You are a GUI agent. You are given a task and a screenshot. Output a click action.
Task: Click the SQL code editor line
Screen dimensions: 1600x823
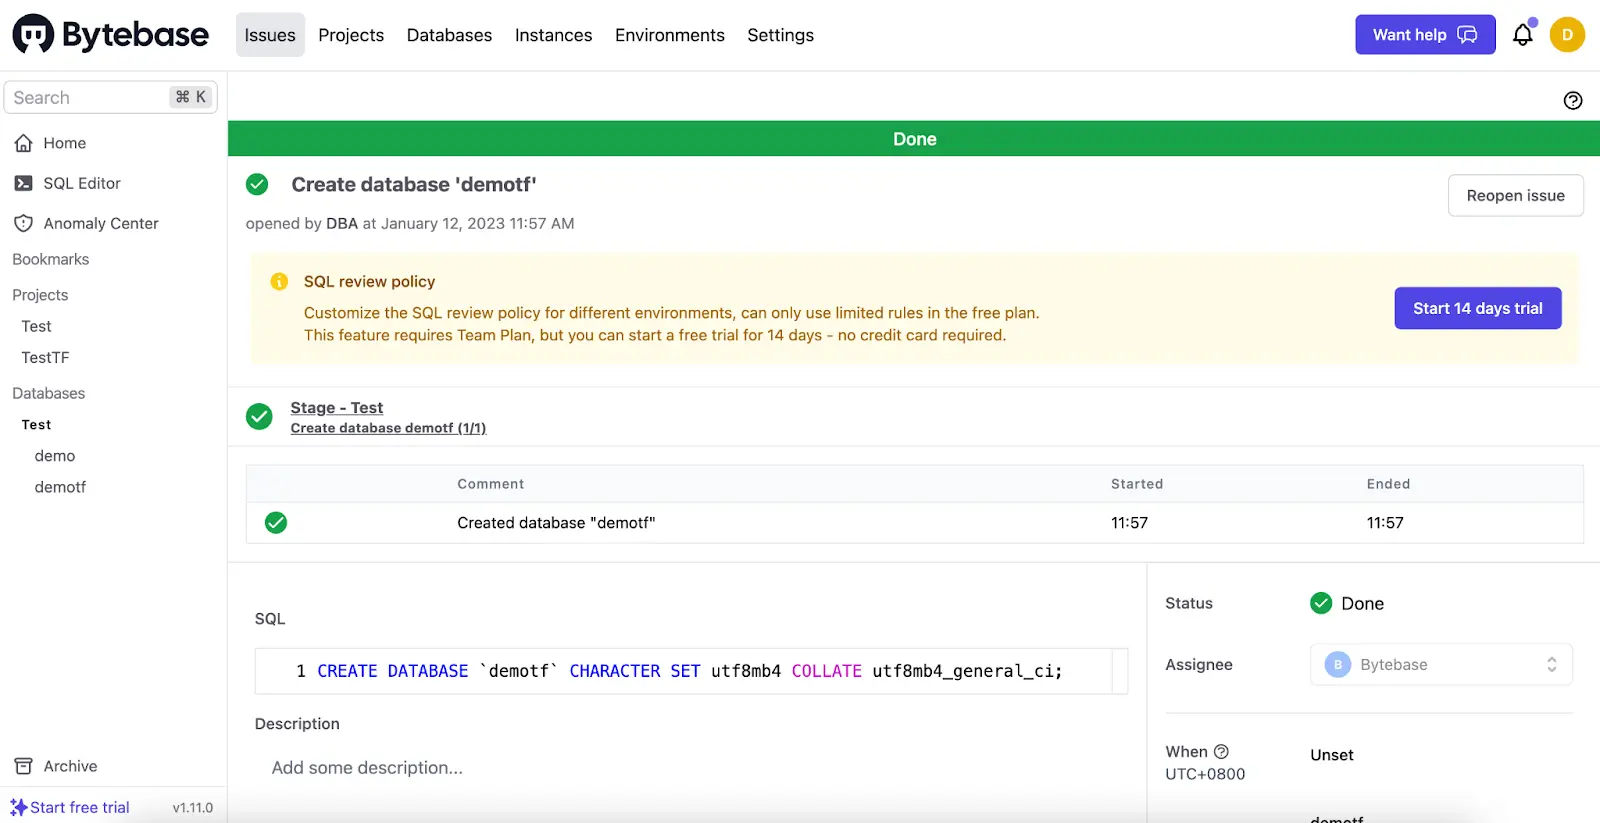click(691, 671)
